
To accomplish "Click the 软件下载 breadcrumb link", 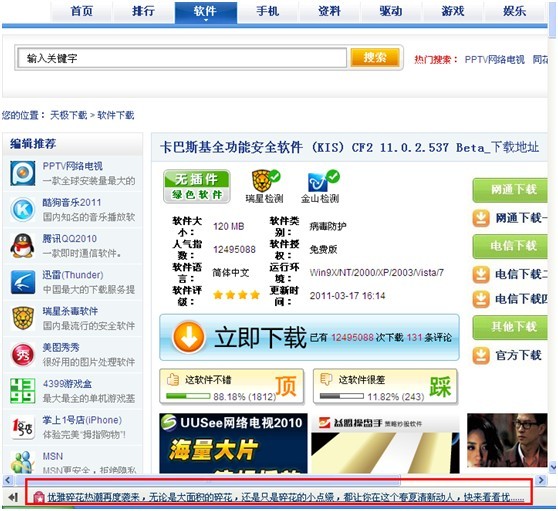I will tap(116, 115).
